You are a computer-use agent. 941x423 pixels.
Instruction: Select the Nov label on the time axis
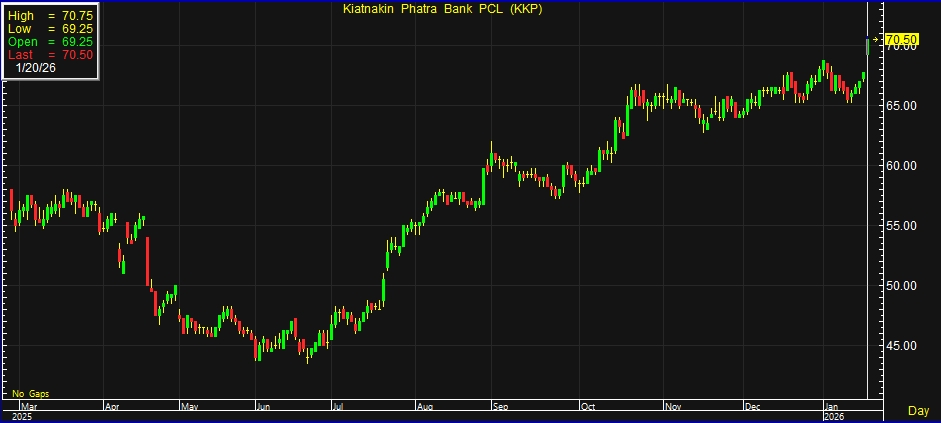point(672,407)
